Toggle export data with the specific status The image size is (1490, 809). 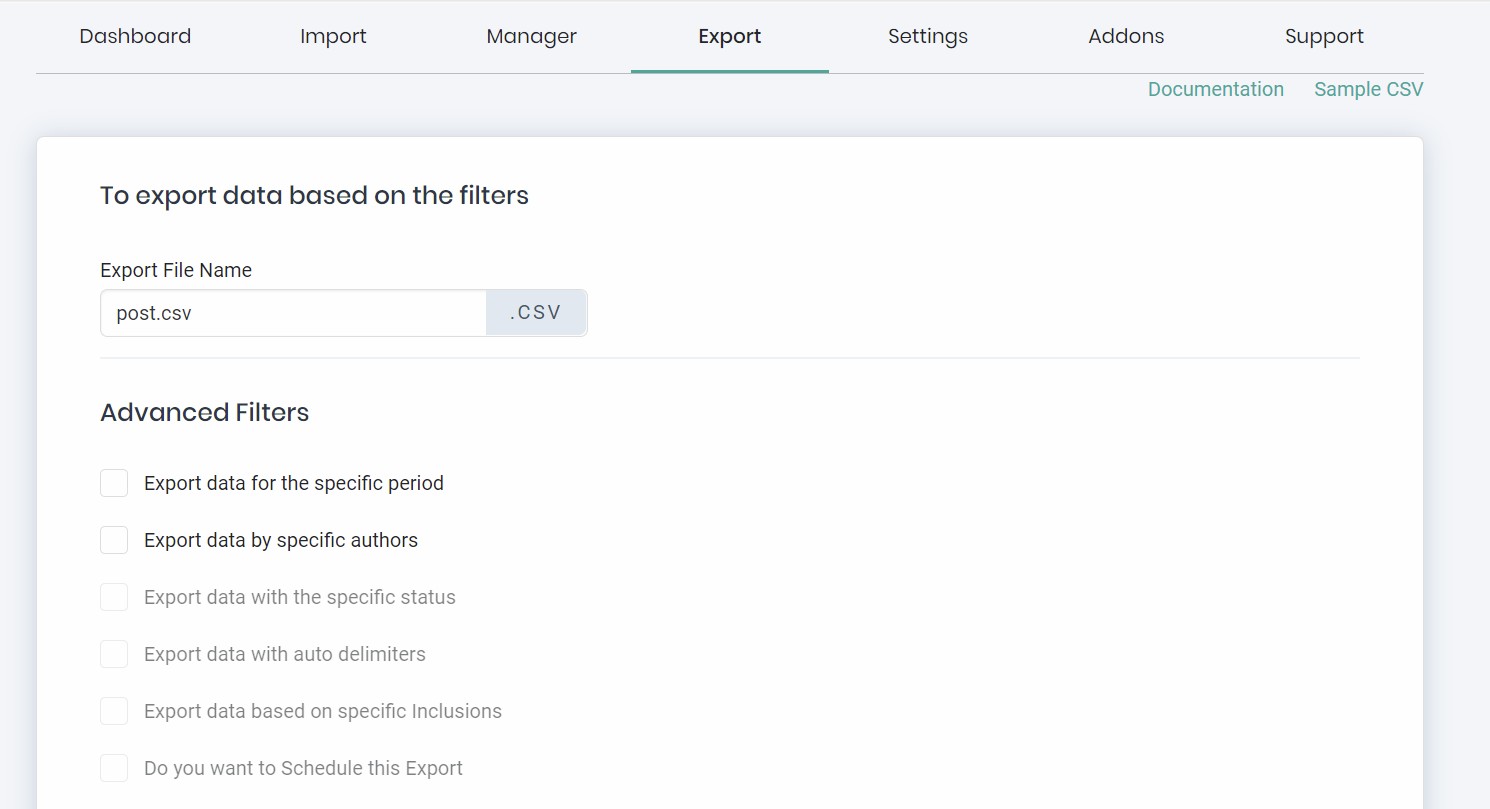click(114, 597)
